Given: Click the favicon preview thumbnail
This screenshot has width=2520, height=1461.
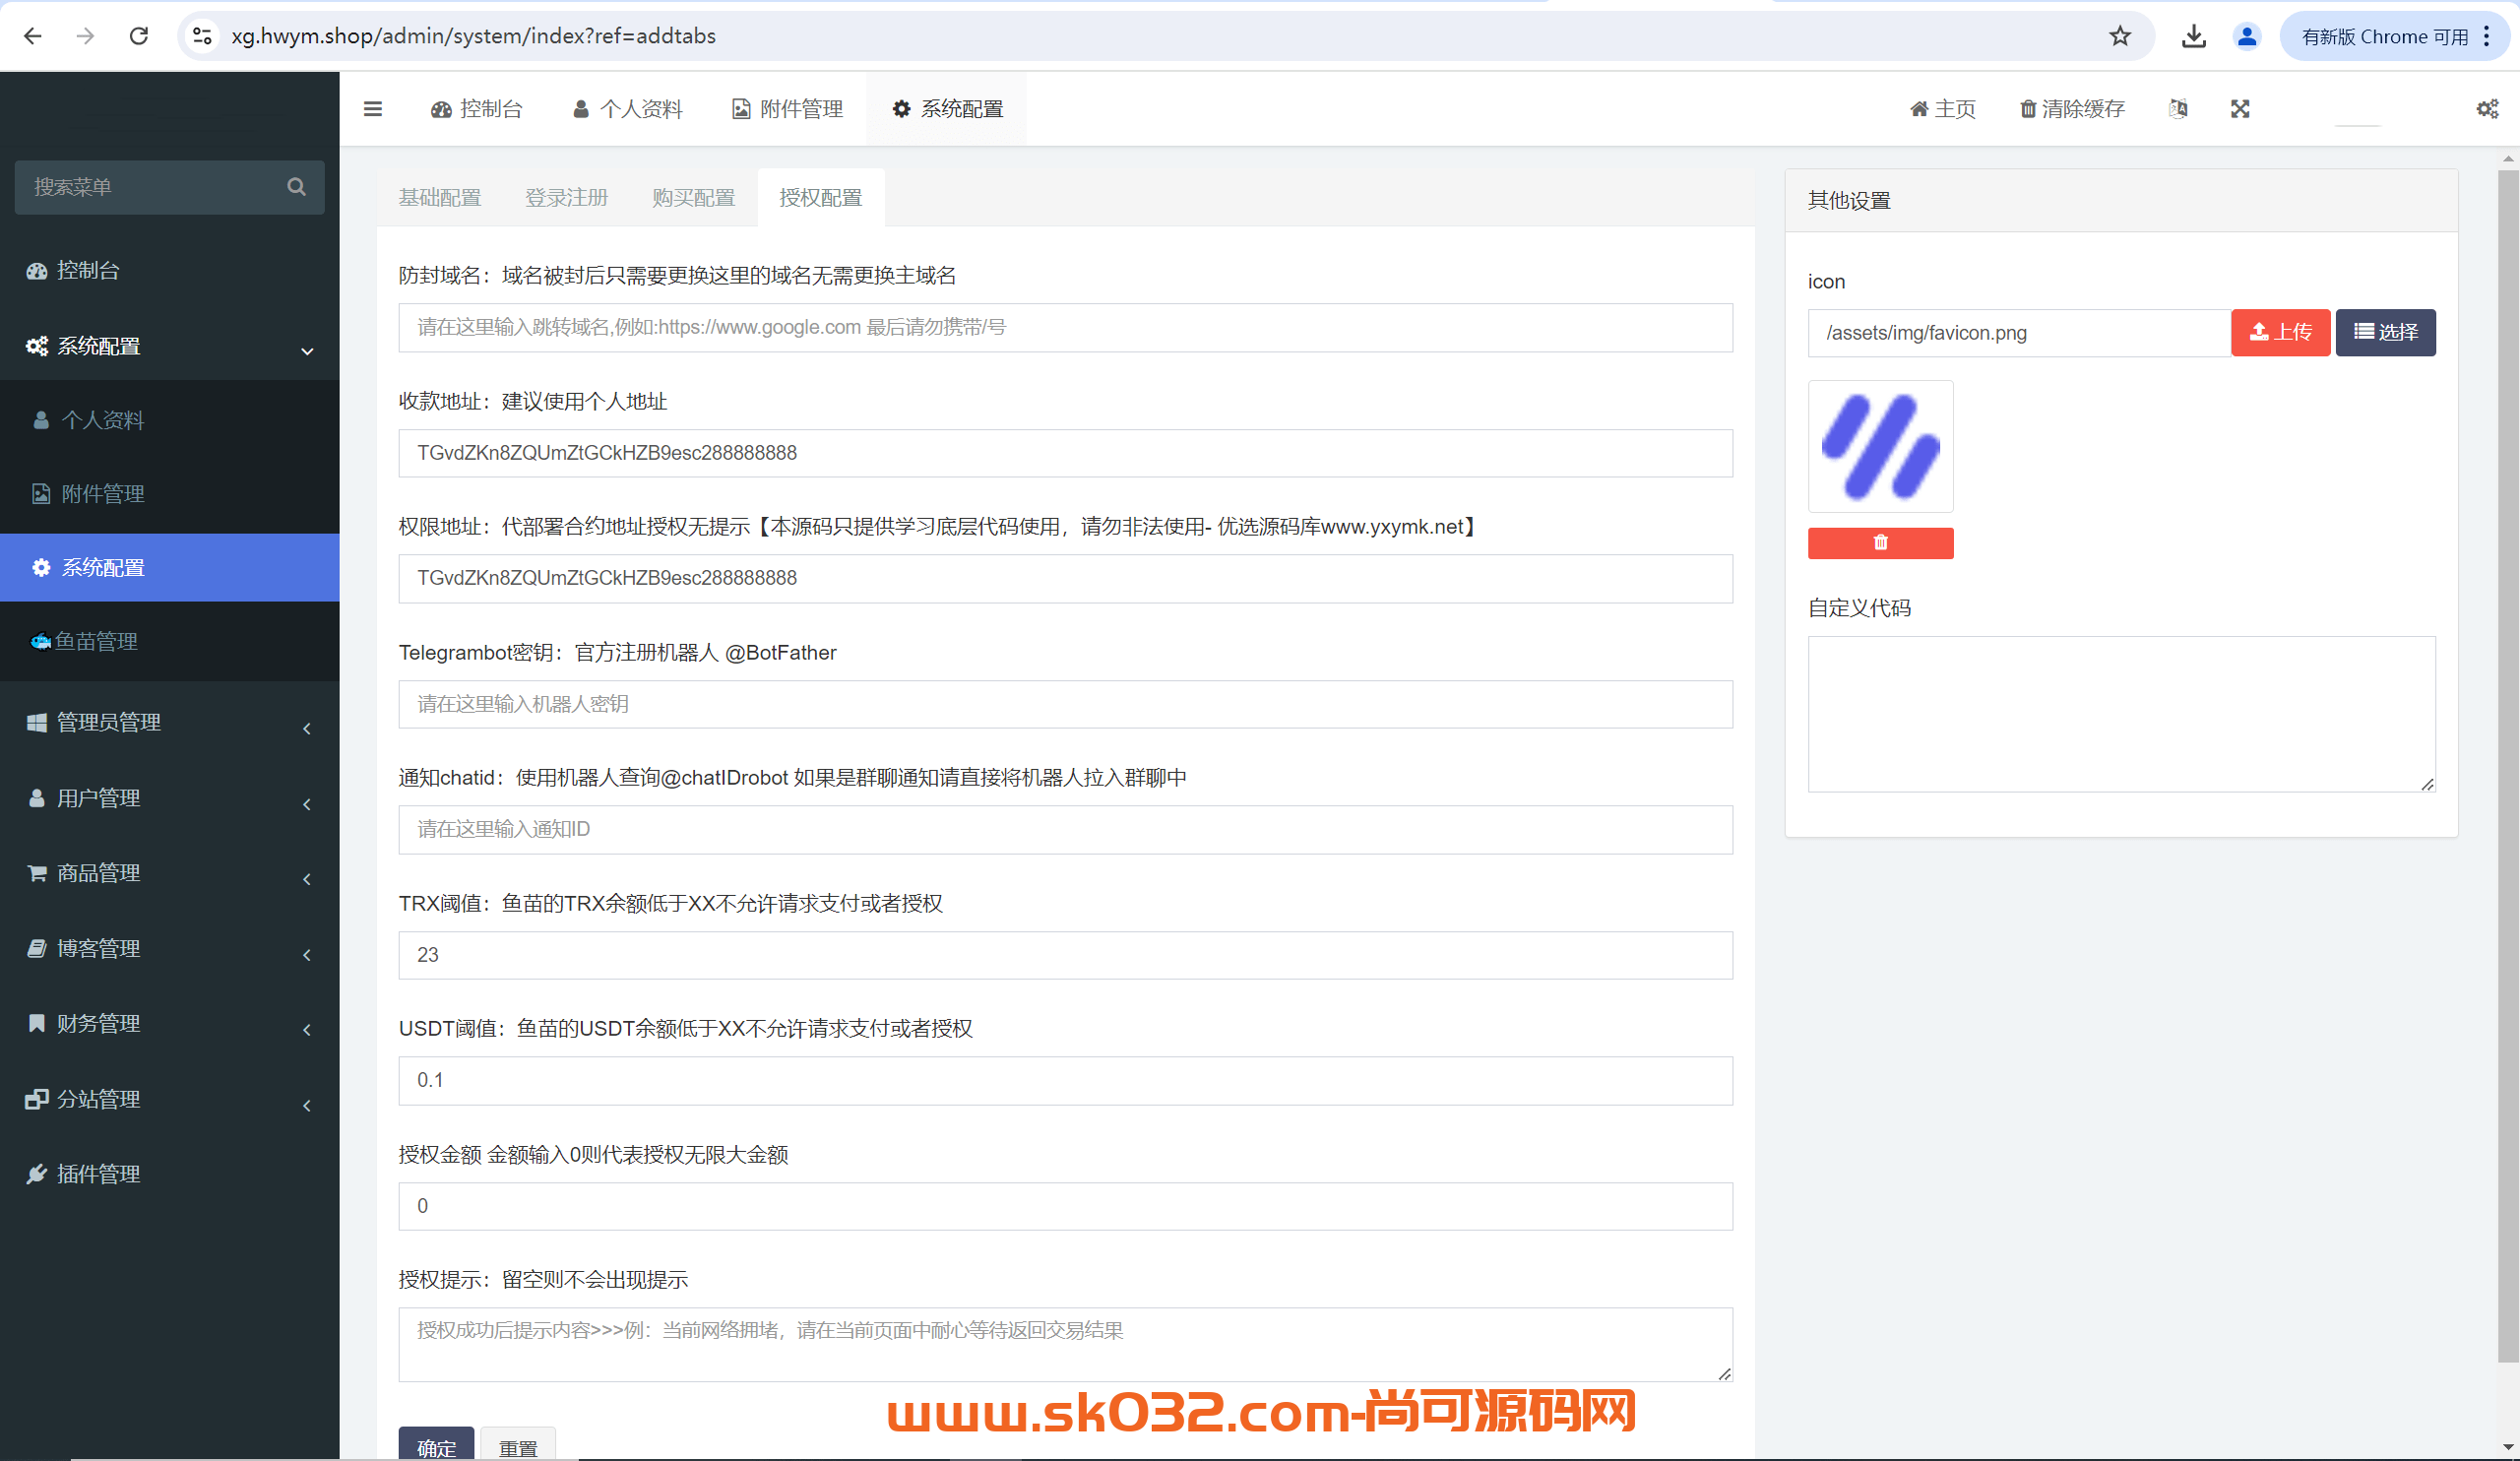Looking at the screenshot, I should tap(1880, 446).
